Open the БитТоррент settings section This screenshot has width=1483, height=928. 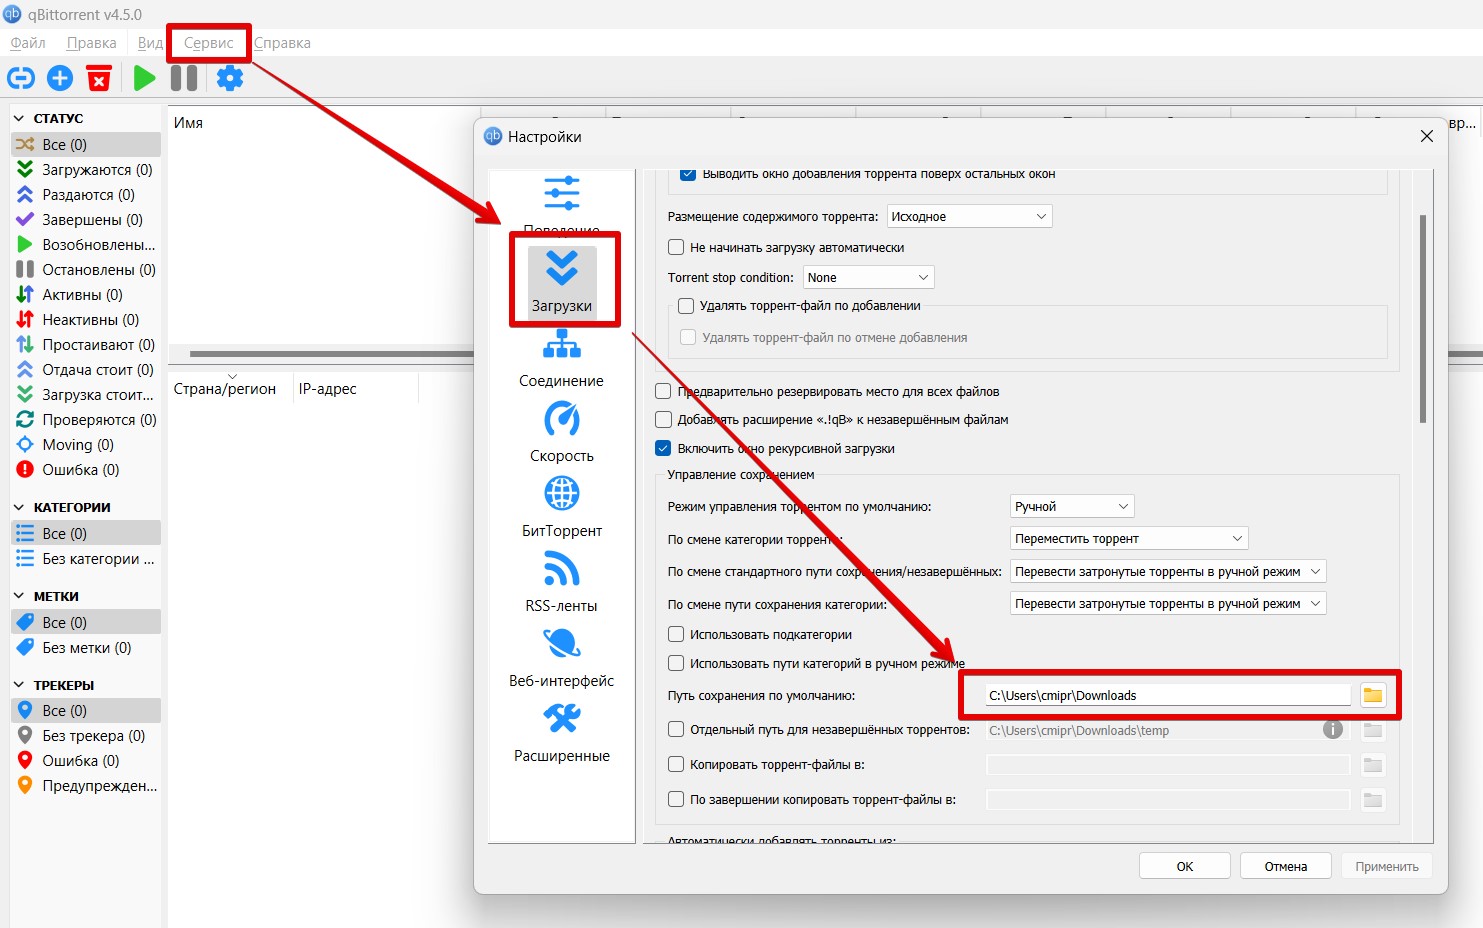pyautogui.click(x=562, y=509)
